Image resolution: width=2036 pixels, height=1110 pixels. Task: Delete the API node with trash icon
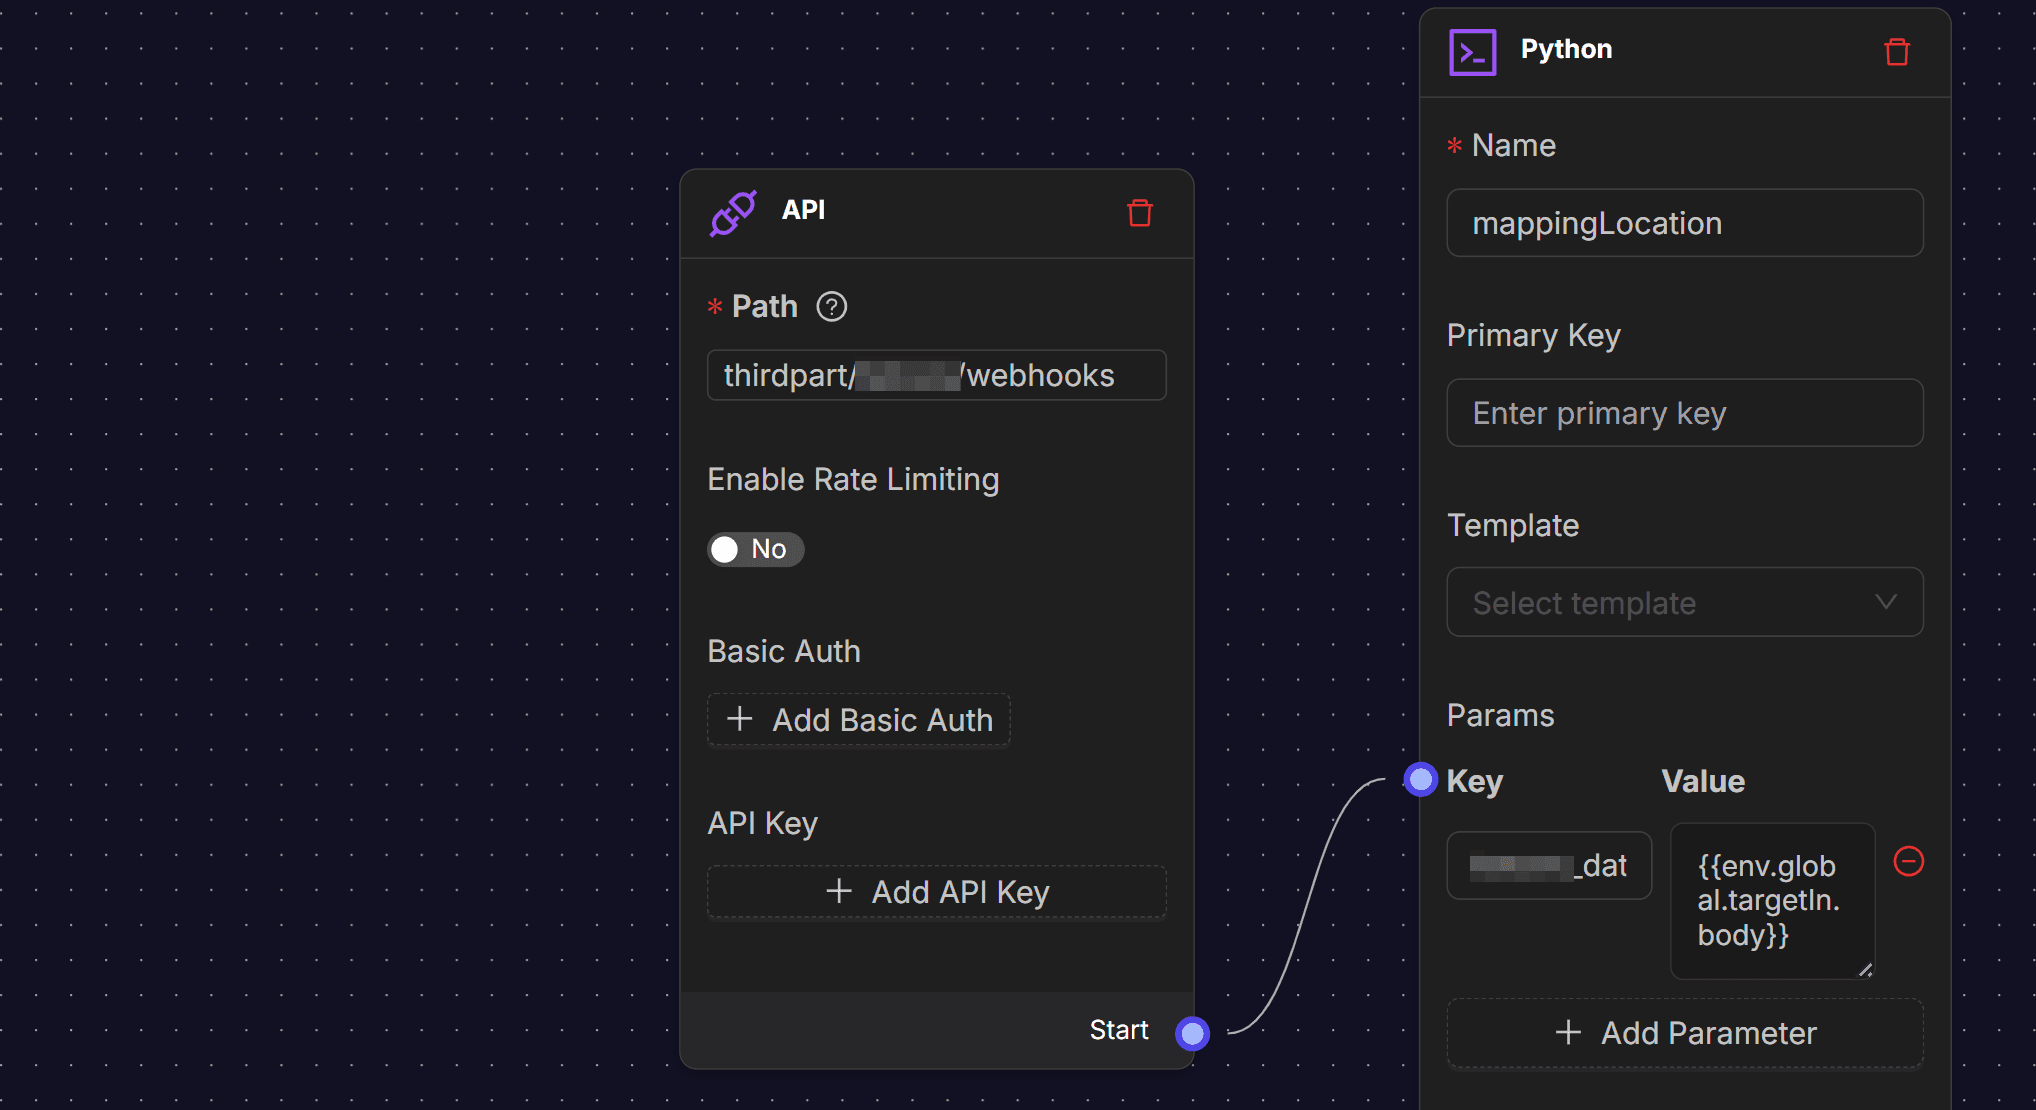click(x=1140, y=213)
